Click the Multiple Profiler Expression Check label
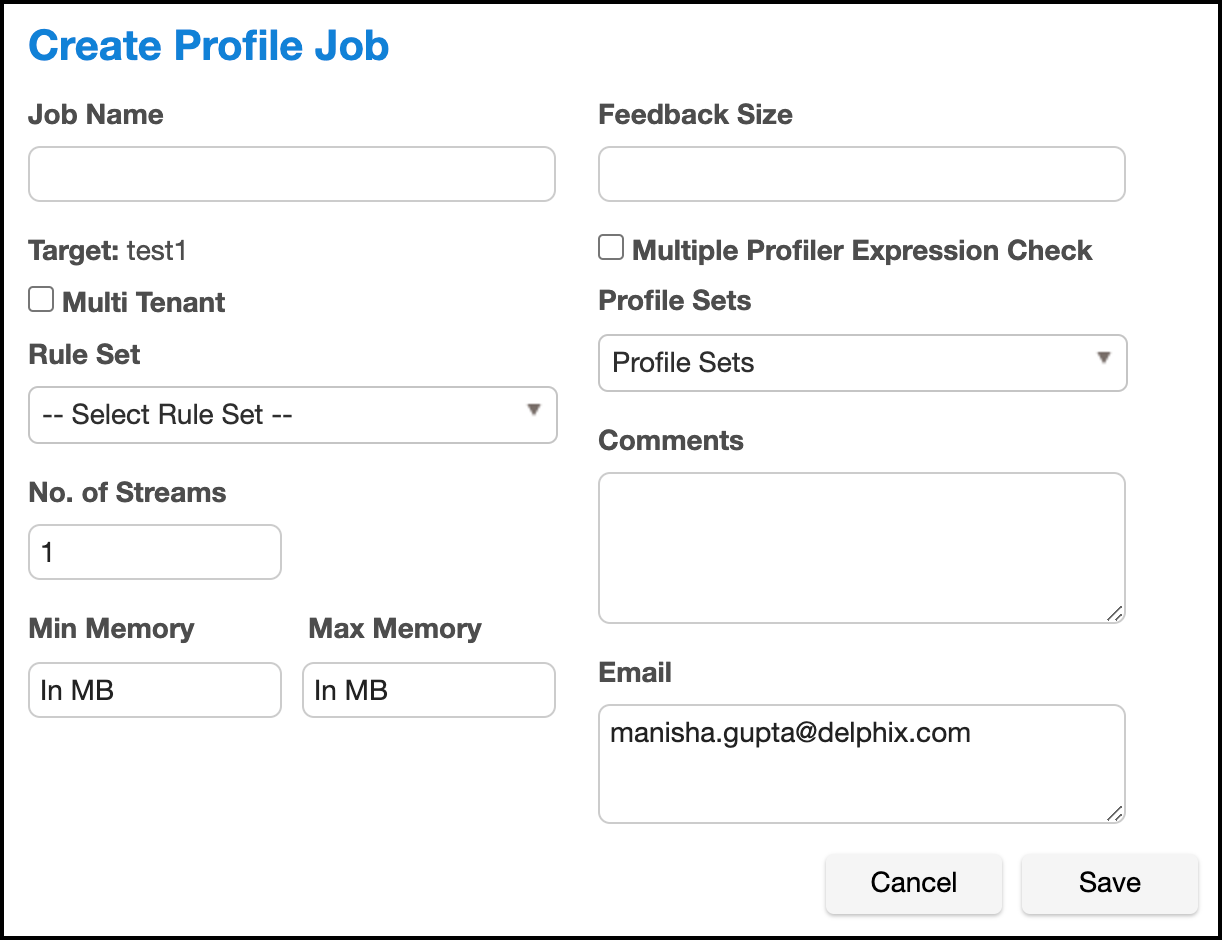Screen dimensions: 1222x940 tap(862, 251)
